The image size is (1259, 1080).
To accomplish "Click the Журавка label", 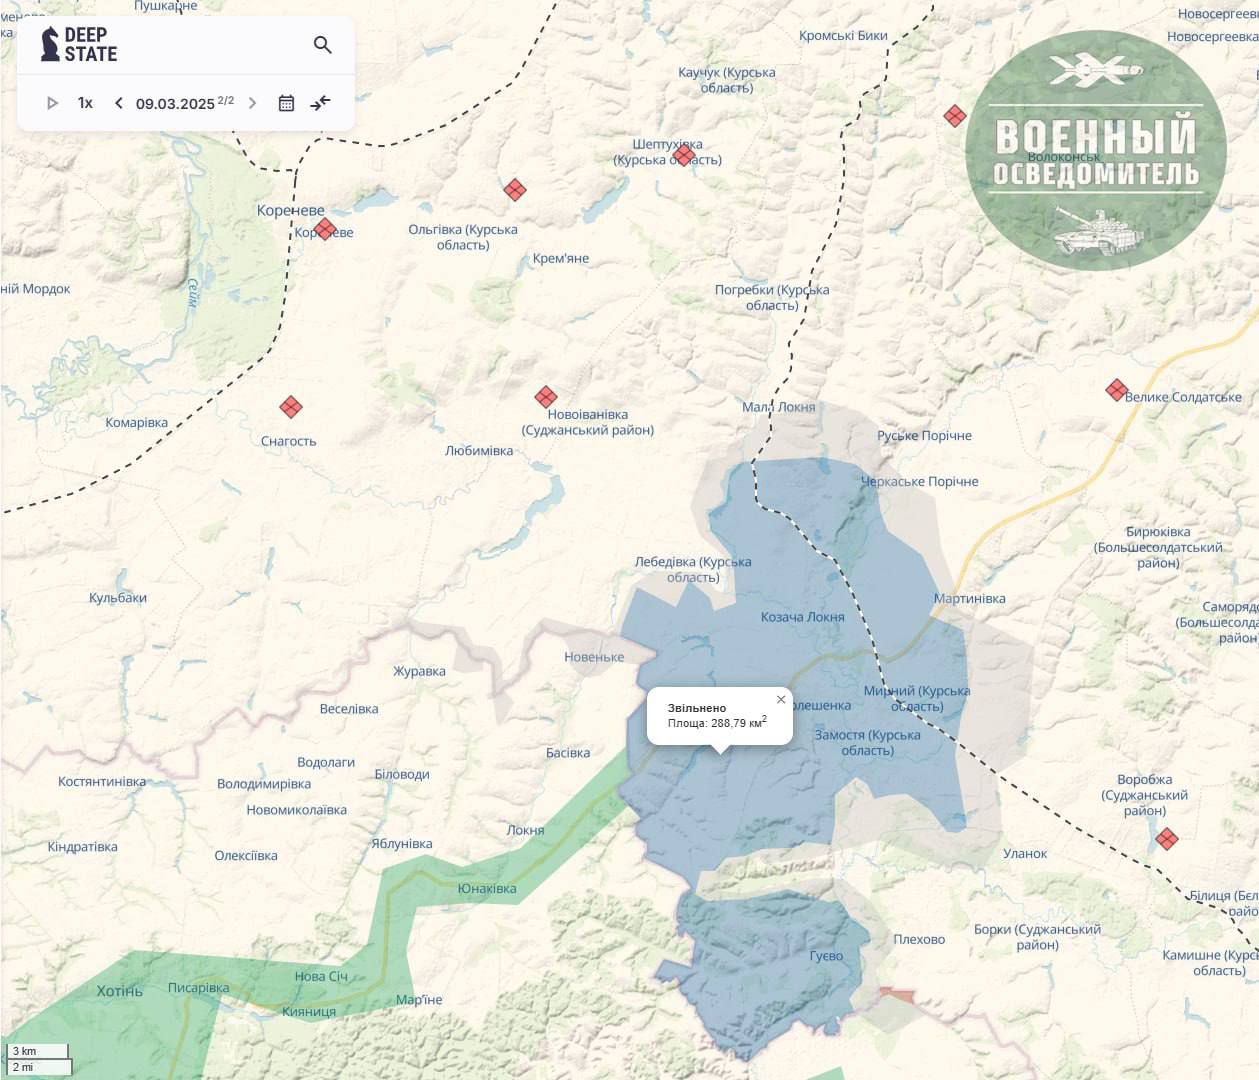I will pos(419,670).
